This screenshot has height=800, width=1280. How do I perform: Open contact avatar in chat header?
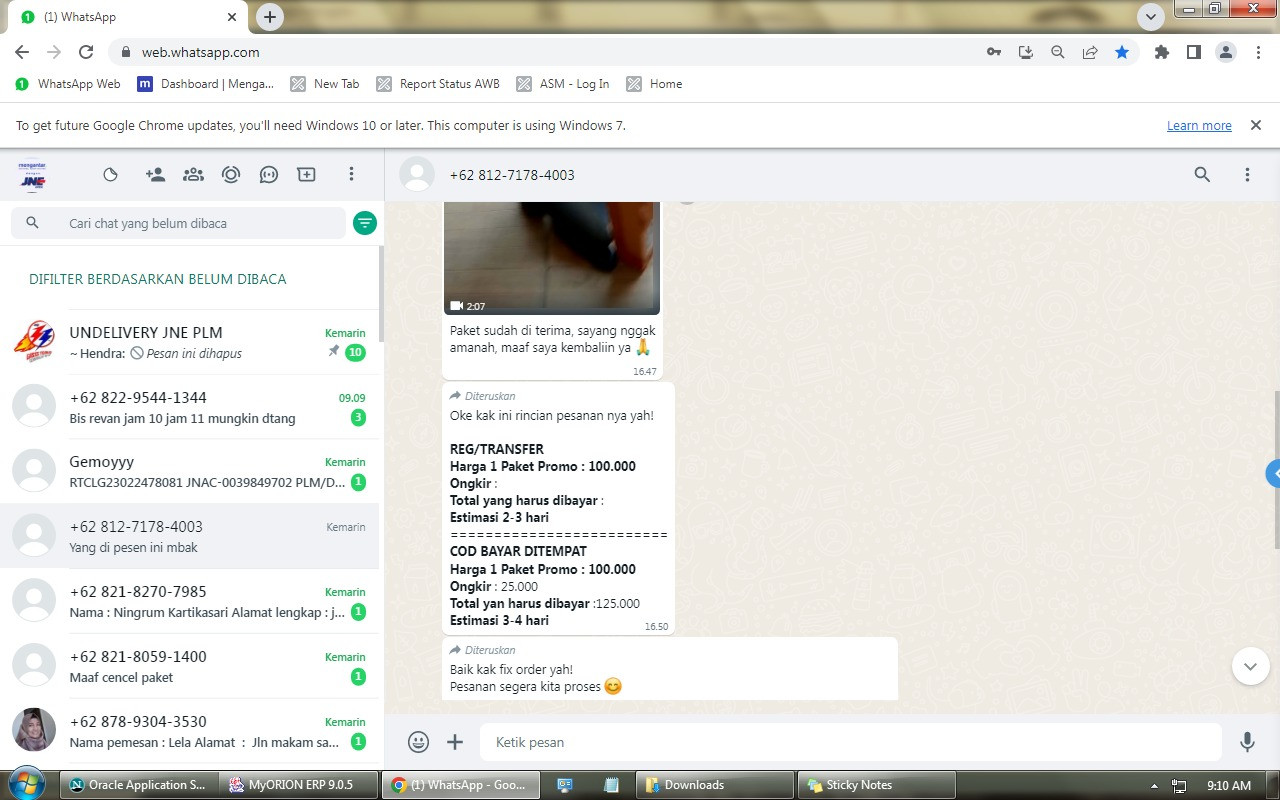click(417, 175)
